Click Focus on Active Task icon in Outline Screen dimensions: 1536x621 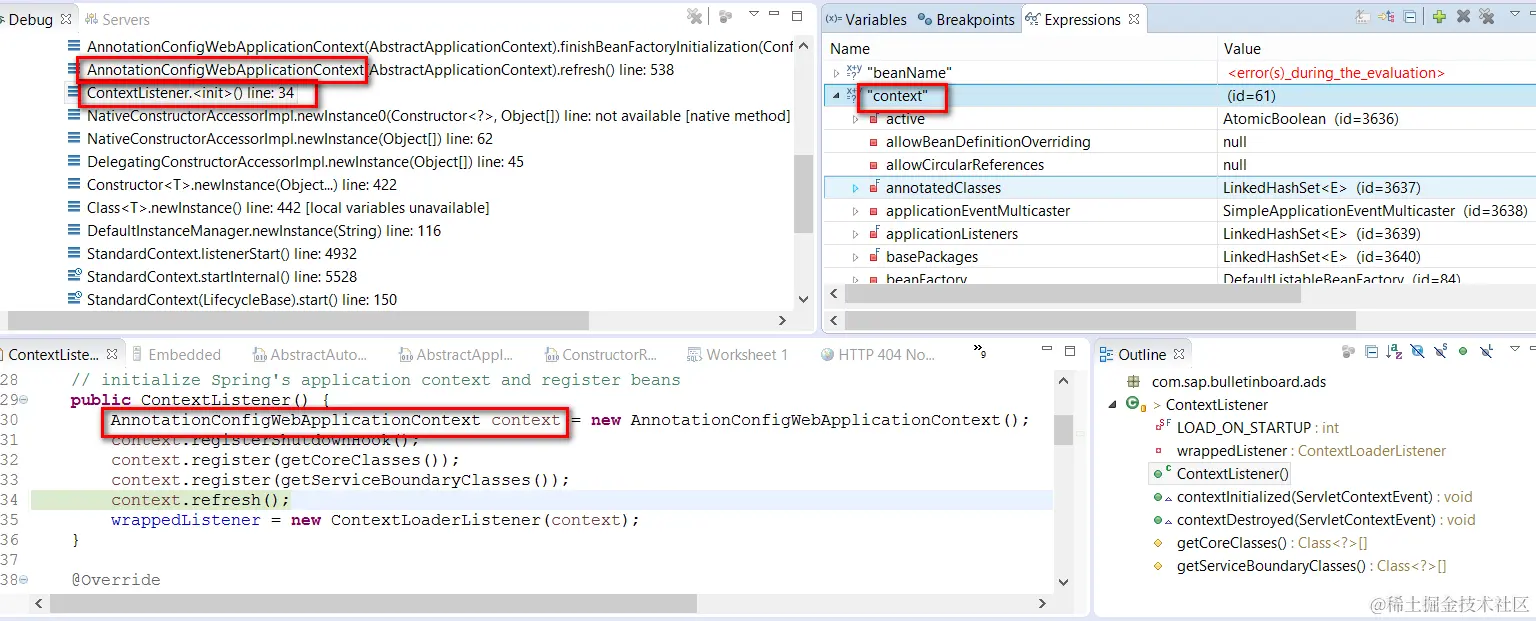point(1348,352)
